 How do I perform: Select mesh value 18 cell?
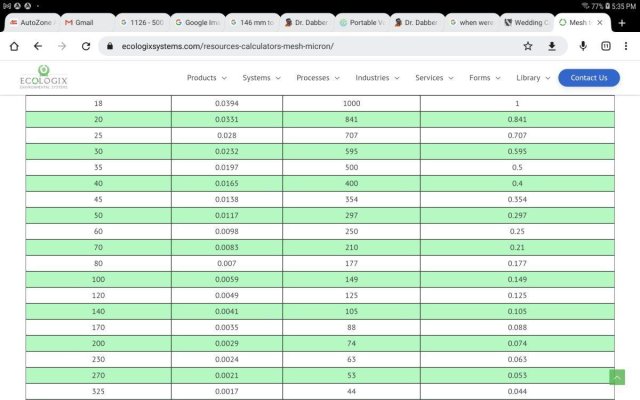(98, 103)
